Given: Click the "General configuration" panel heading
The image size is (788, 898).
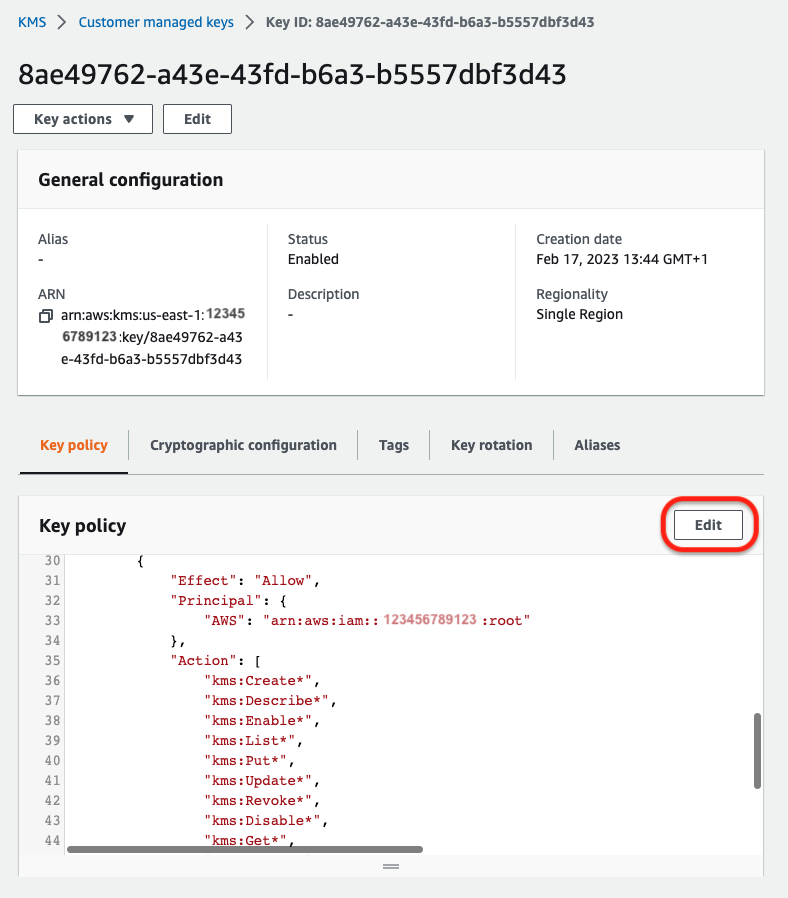Looking at the screenshot, I should (131, 180).
